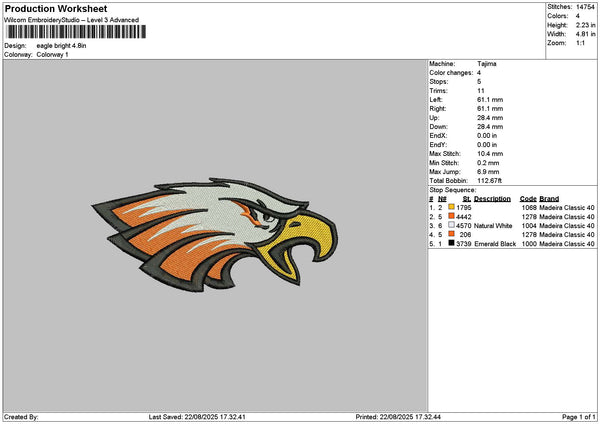Screen dimensions: 600x424
Task: Select code 1068 in the first stop row
Action: click(529, 207)
